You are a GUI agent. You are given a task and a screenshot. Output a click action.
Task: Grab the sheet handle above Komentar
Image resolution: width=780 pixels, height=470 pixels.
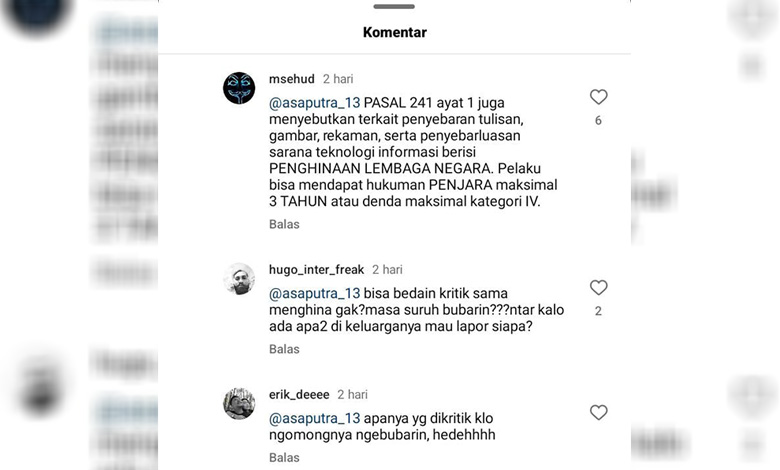point(394,6)
